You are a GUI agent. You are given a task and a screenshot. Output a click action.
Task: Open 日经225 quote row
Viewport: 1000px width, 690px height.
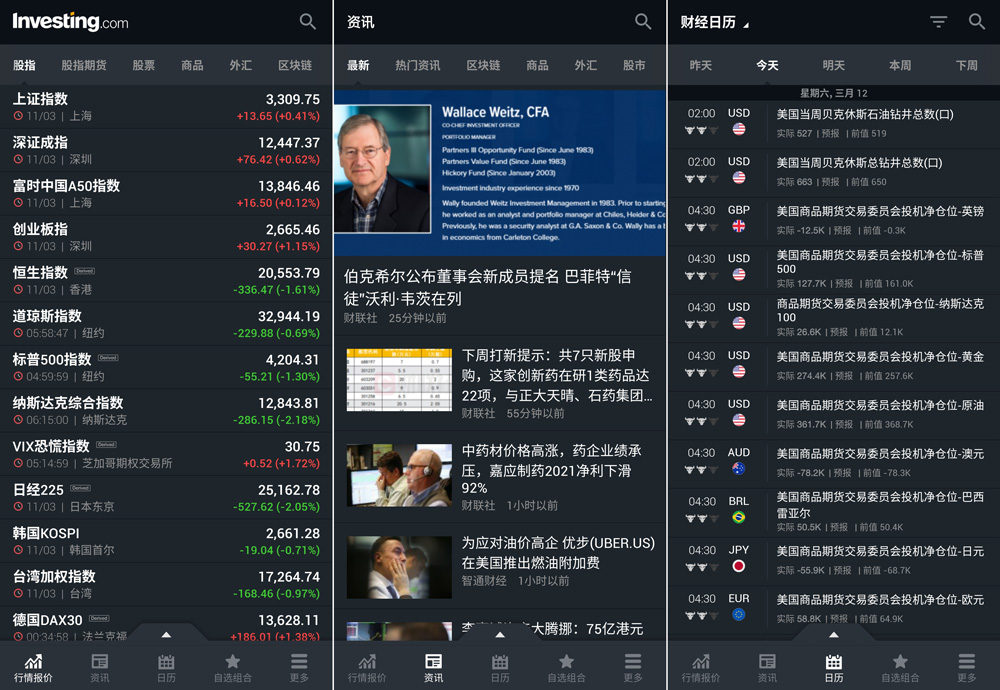pyautogui.click(x=166, y=497)
